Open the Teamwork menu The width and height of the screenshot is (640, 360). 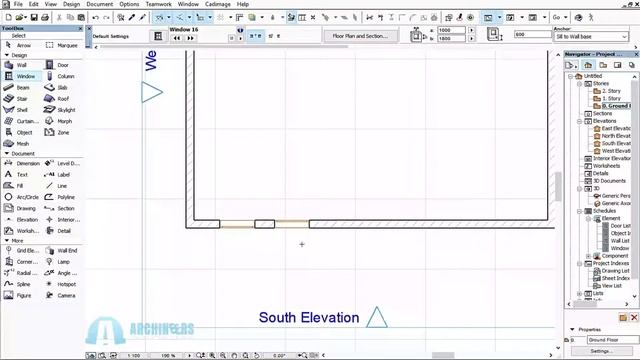(158, 4)
